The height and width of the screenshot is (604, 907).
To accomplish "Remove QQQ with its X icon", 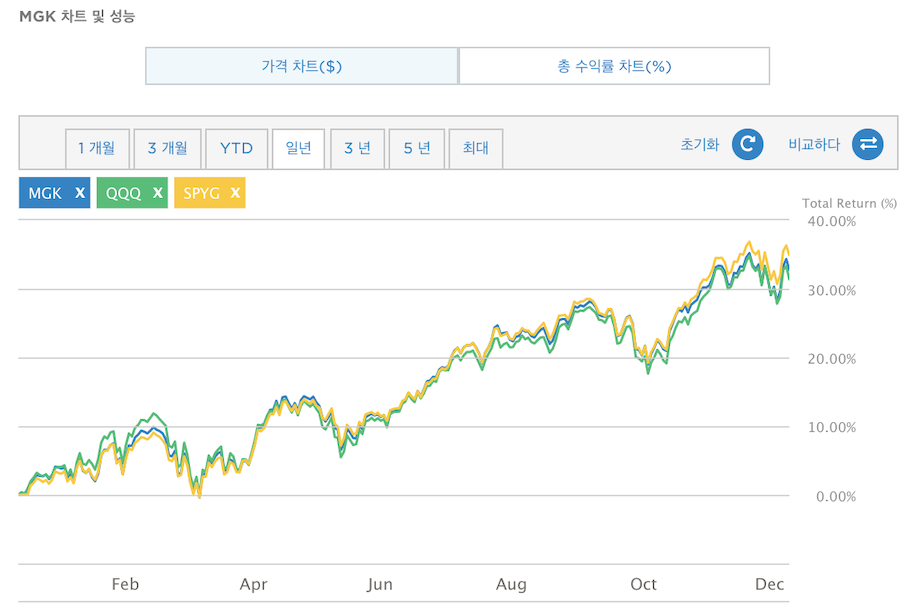I will [x=157, y=193].
